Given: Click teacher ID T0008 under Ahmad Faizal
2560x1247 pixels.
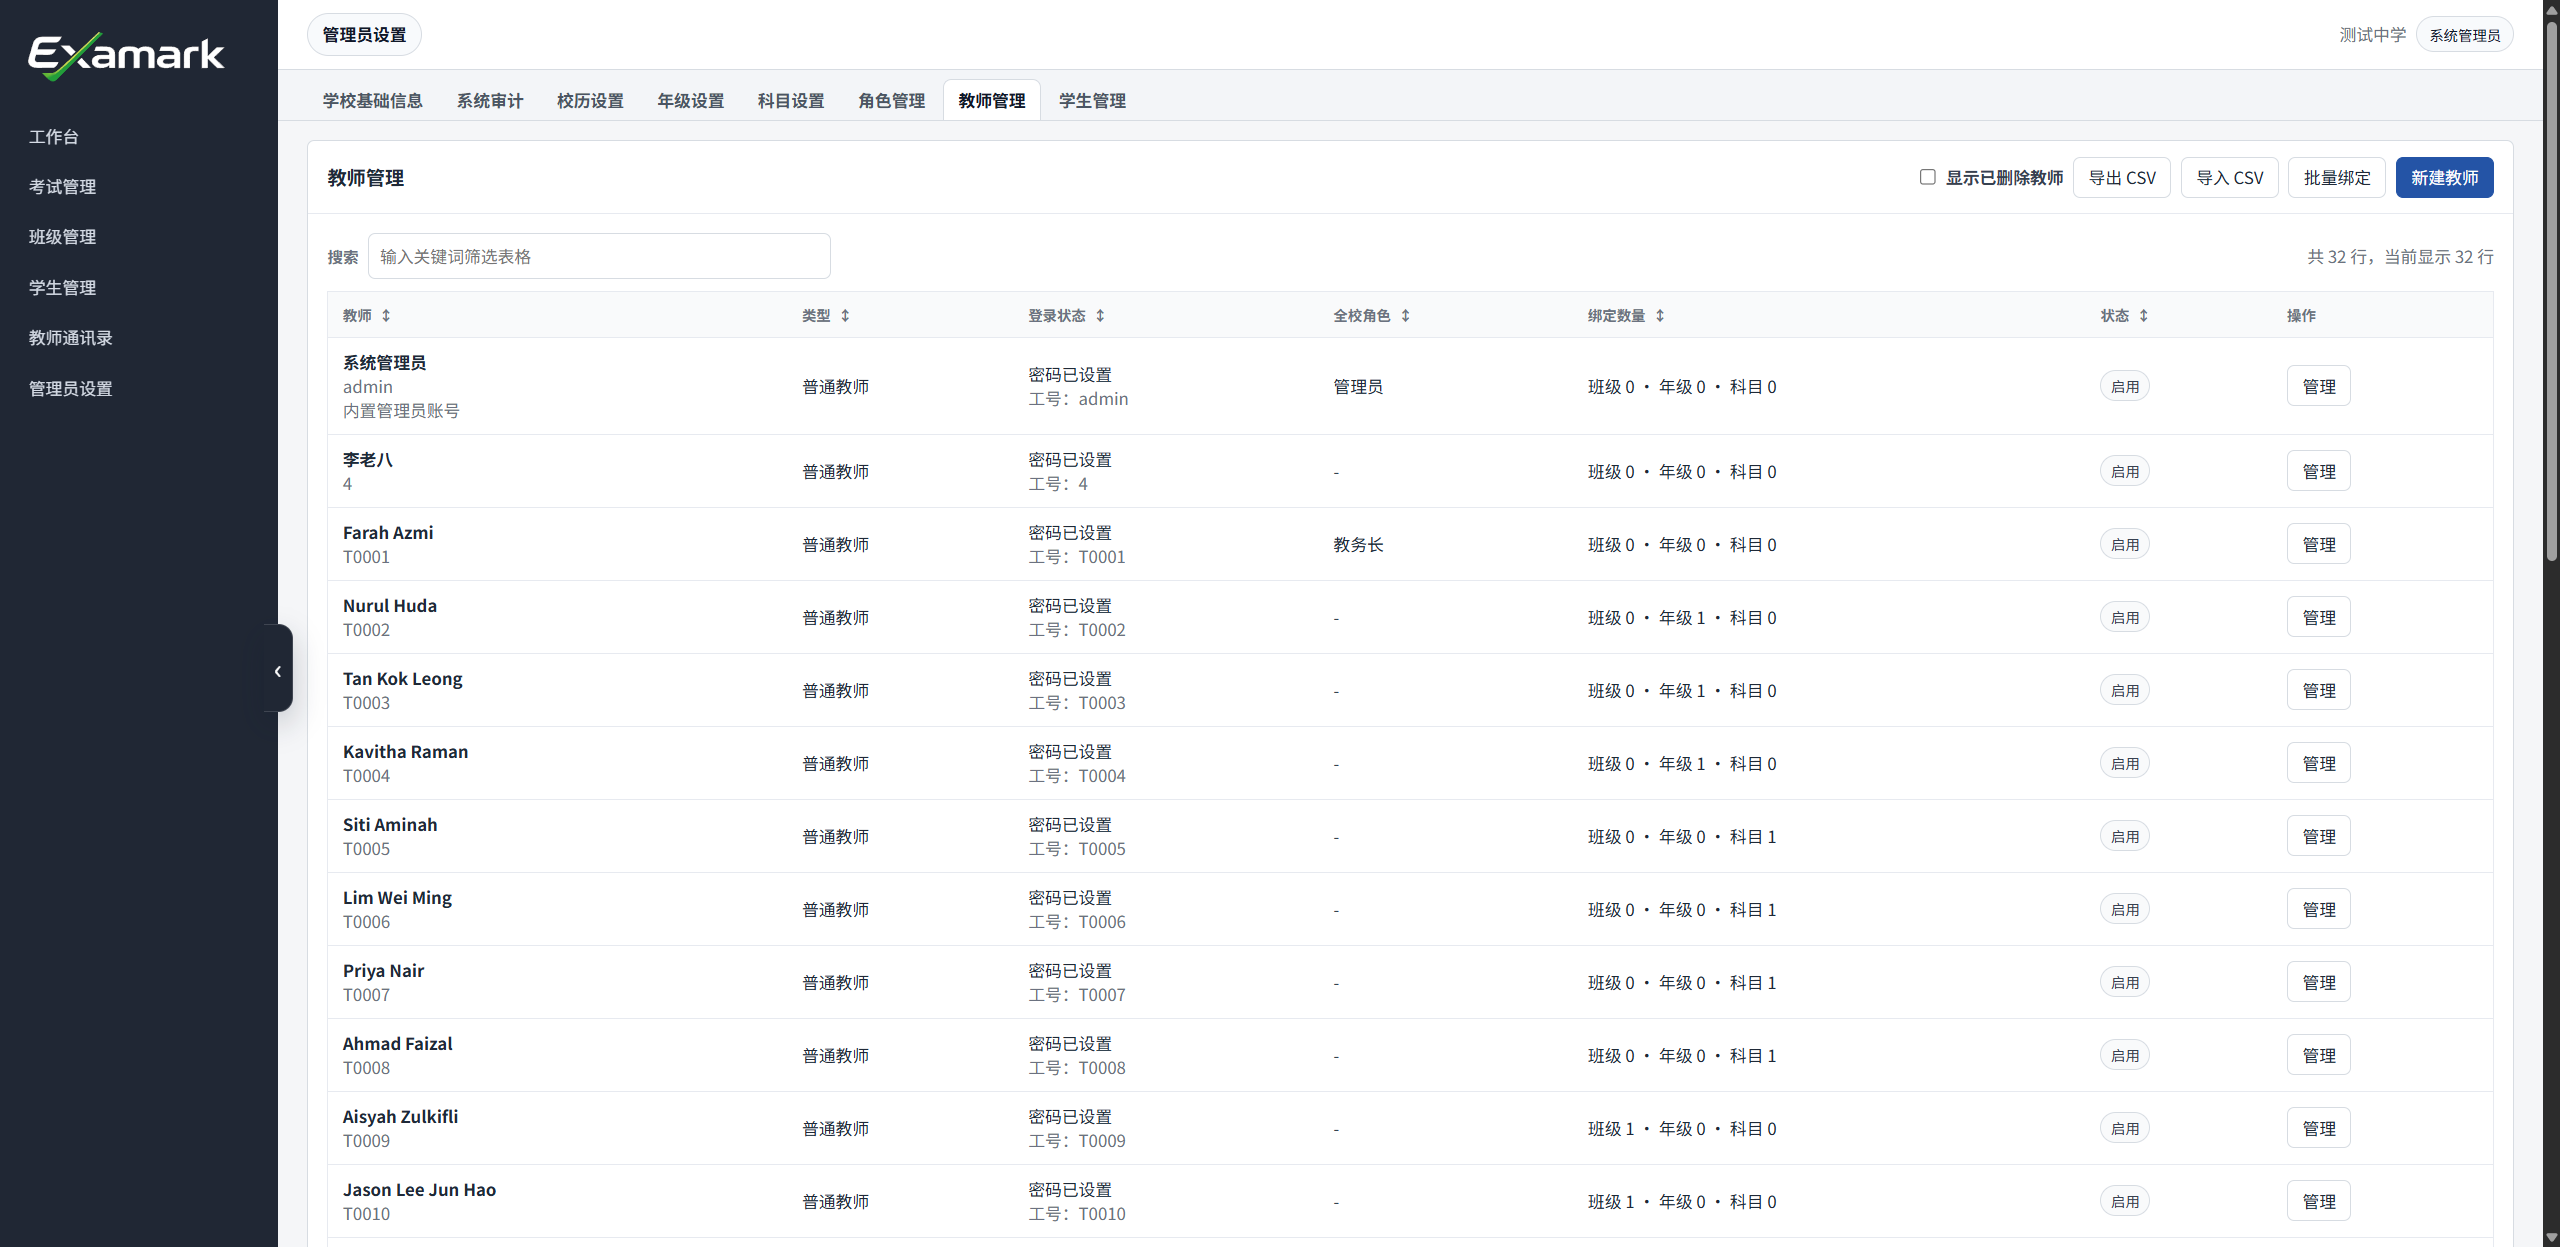Looking at the screenshot, I should click(x=366, y=1068).
